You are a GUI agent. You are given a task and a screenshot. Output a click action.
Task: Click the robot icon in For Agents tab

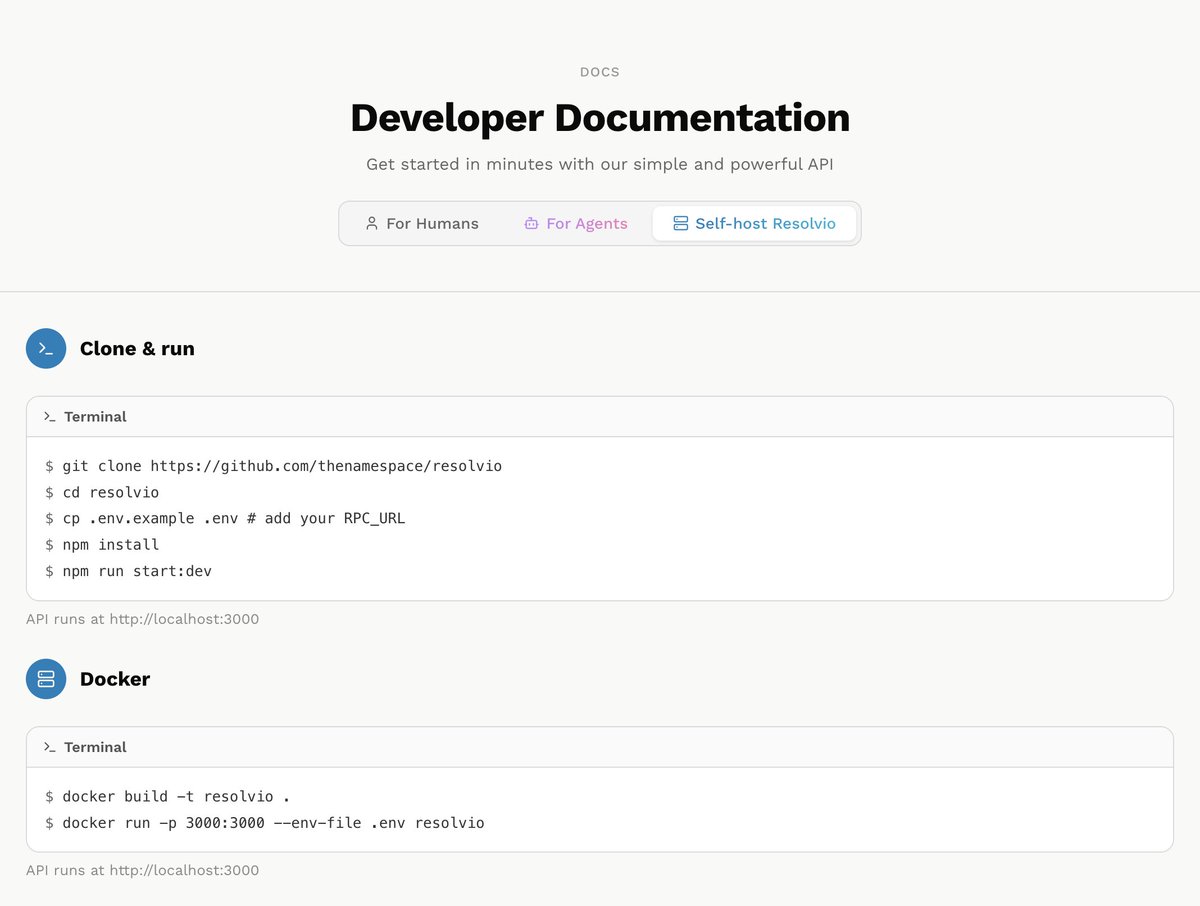point(531,223)
